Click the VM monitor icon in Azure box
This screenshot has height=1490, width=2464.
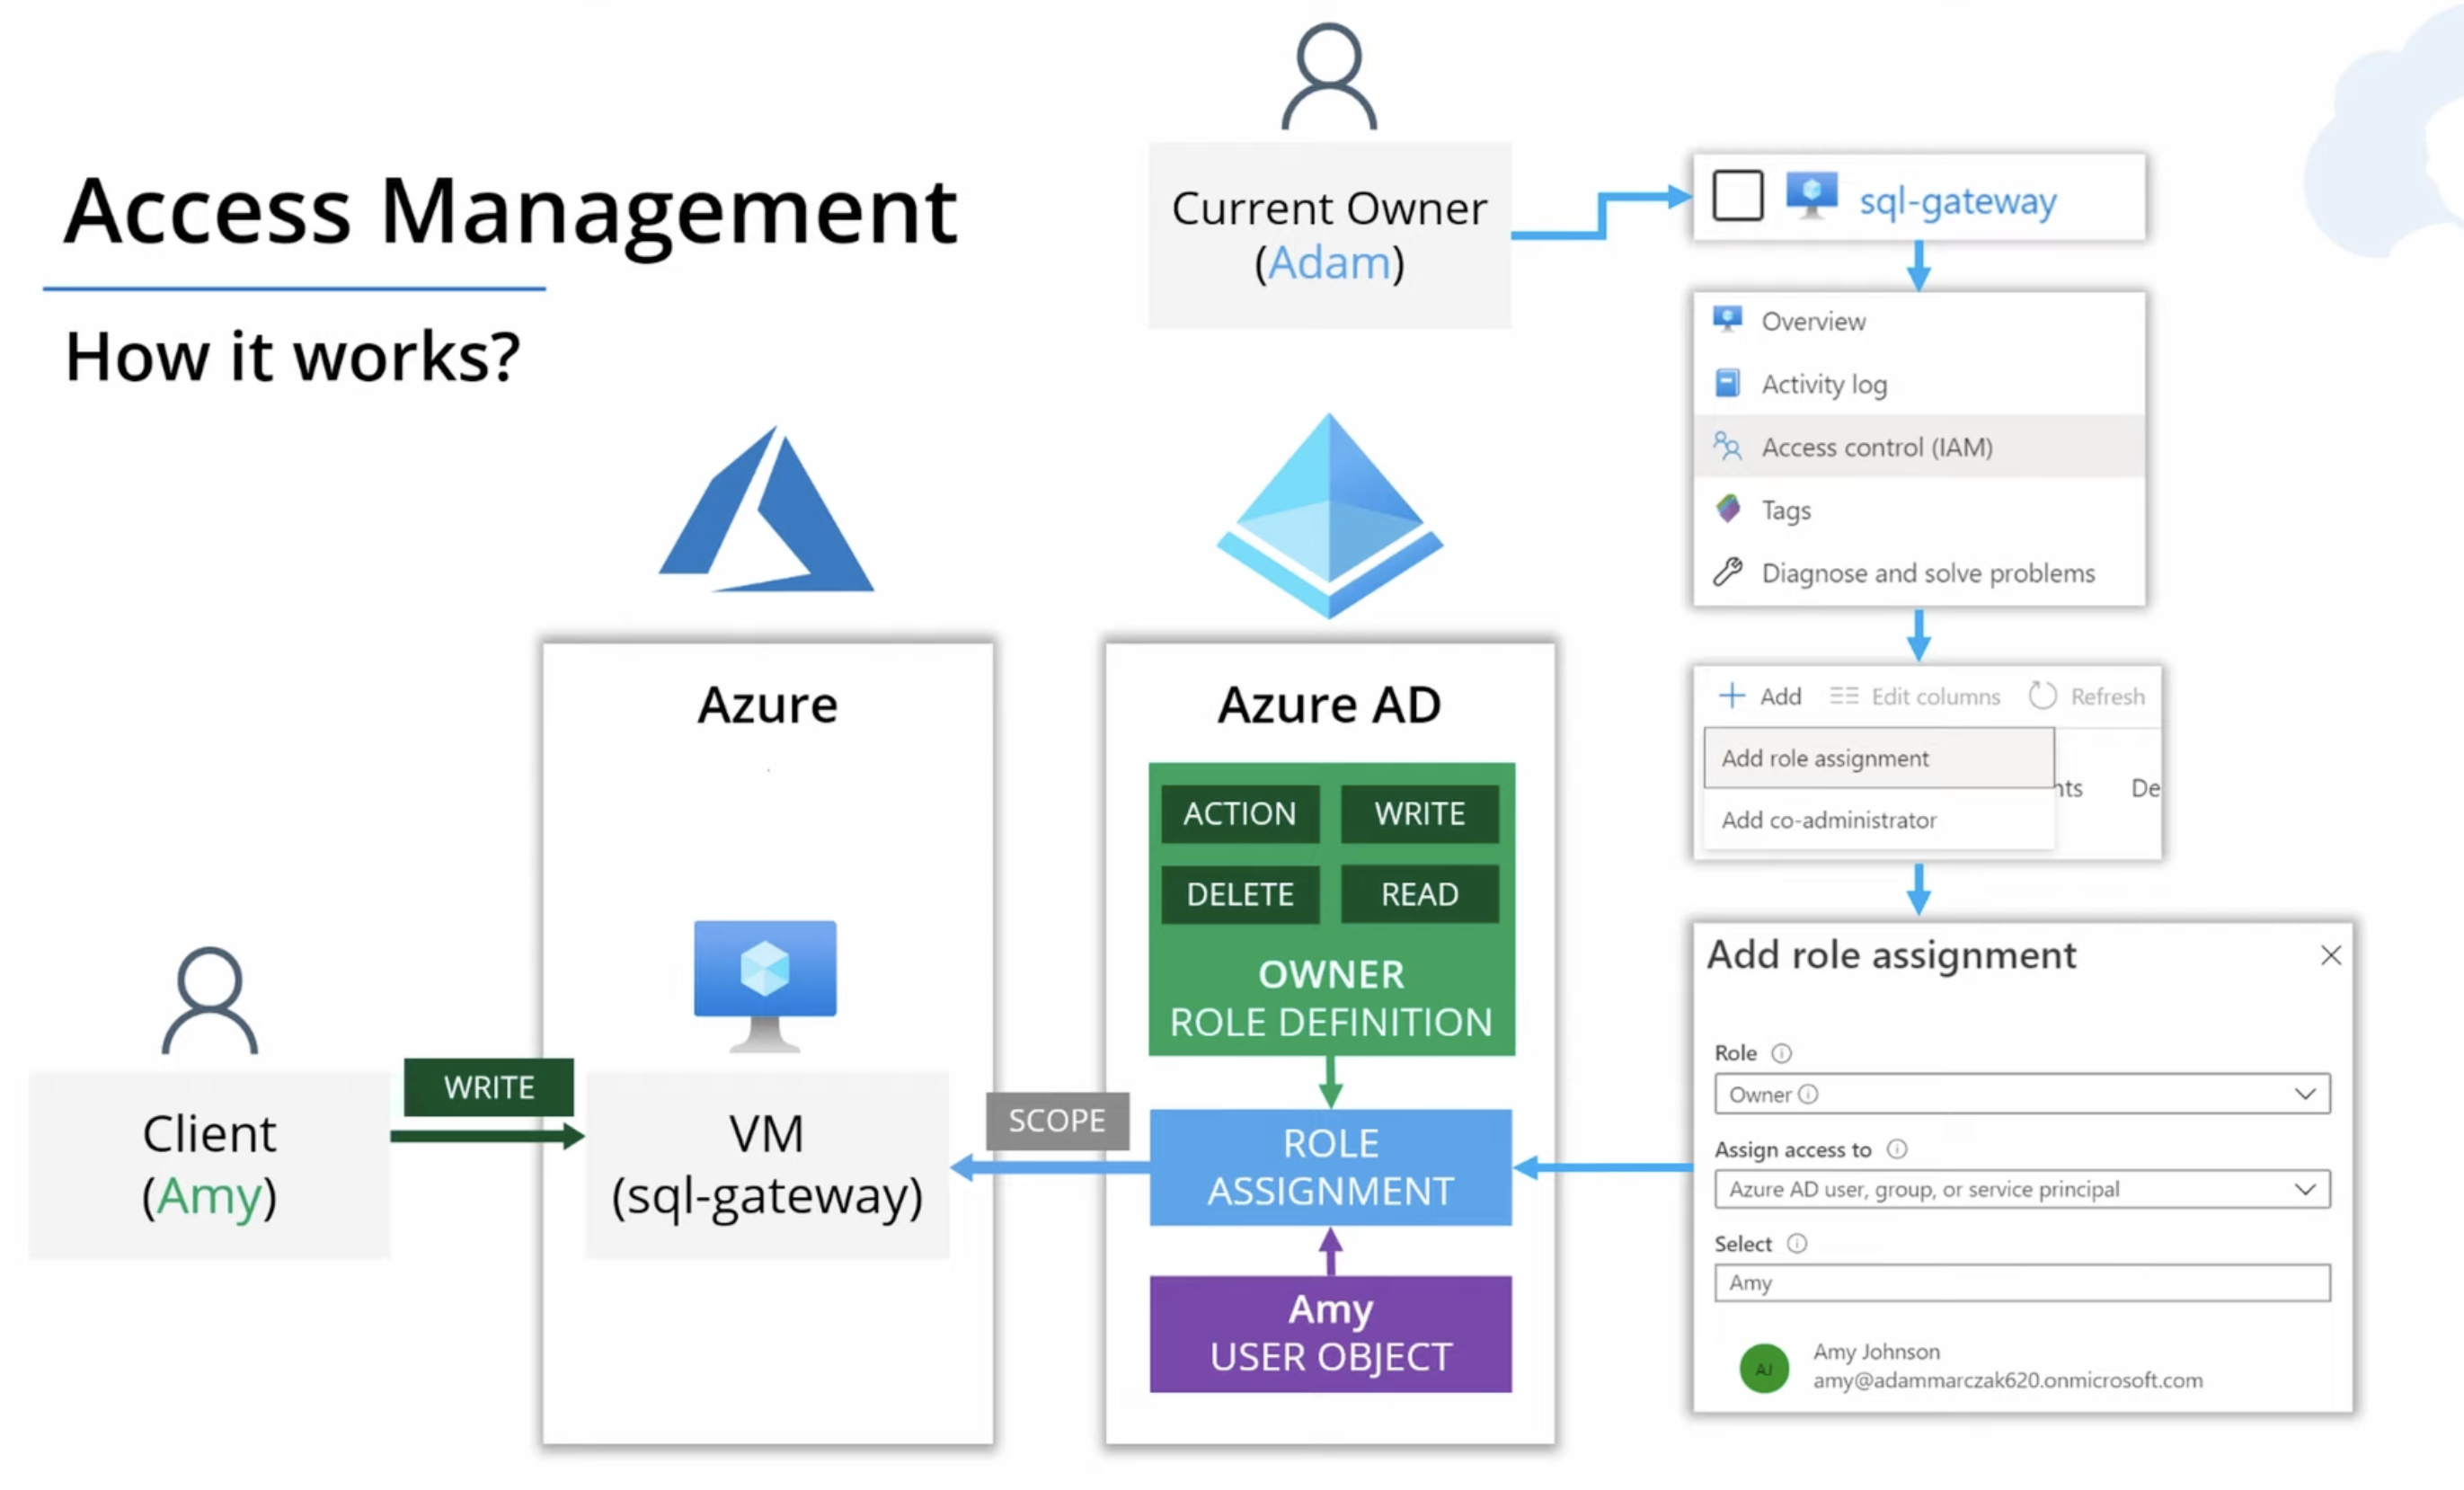[x=765, y=986]
